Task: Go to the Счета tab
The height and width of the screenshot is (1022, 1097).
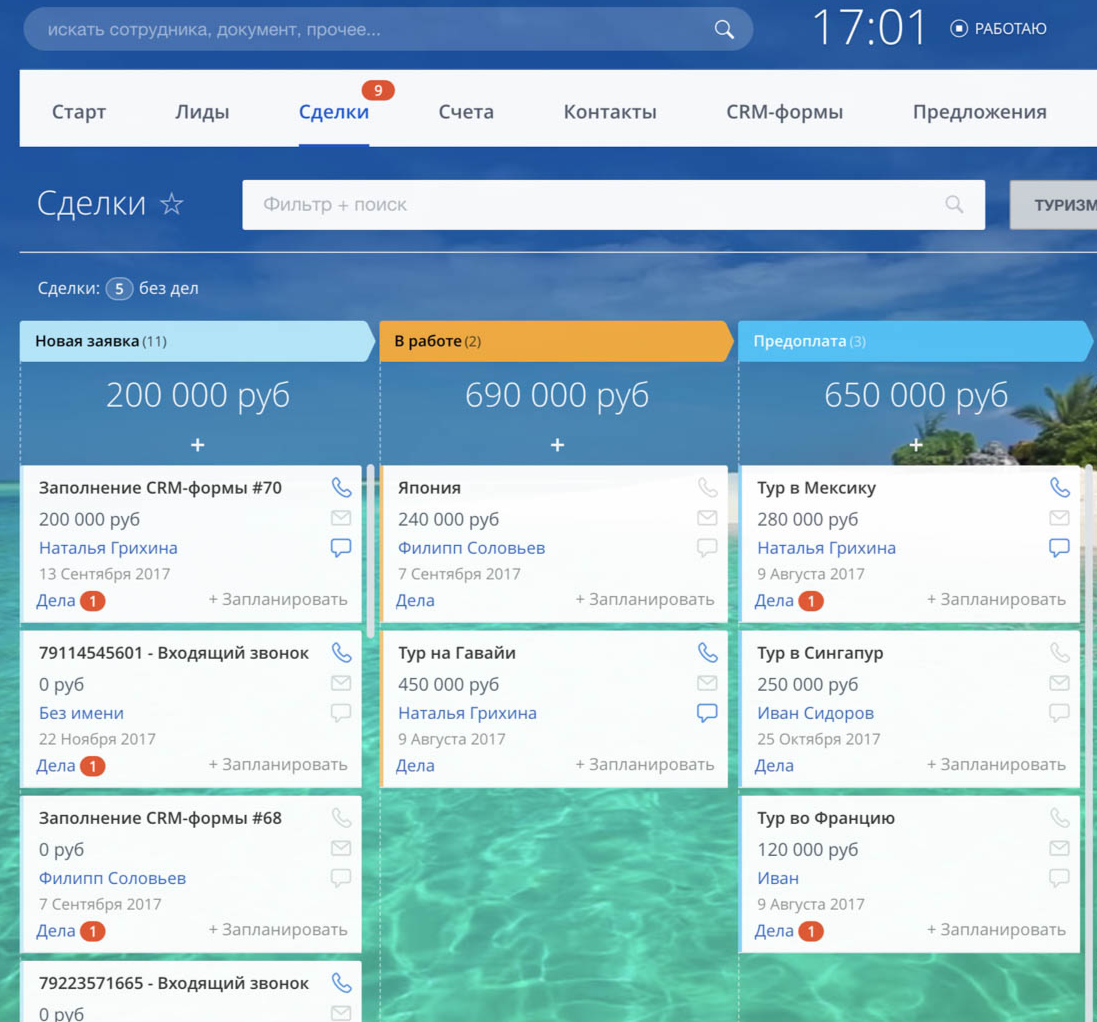Action: click(x=466, y=112)
